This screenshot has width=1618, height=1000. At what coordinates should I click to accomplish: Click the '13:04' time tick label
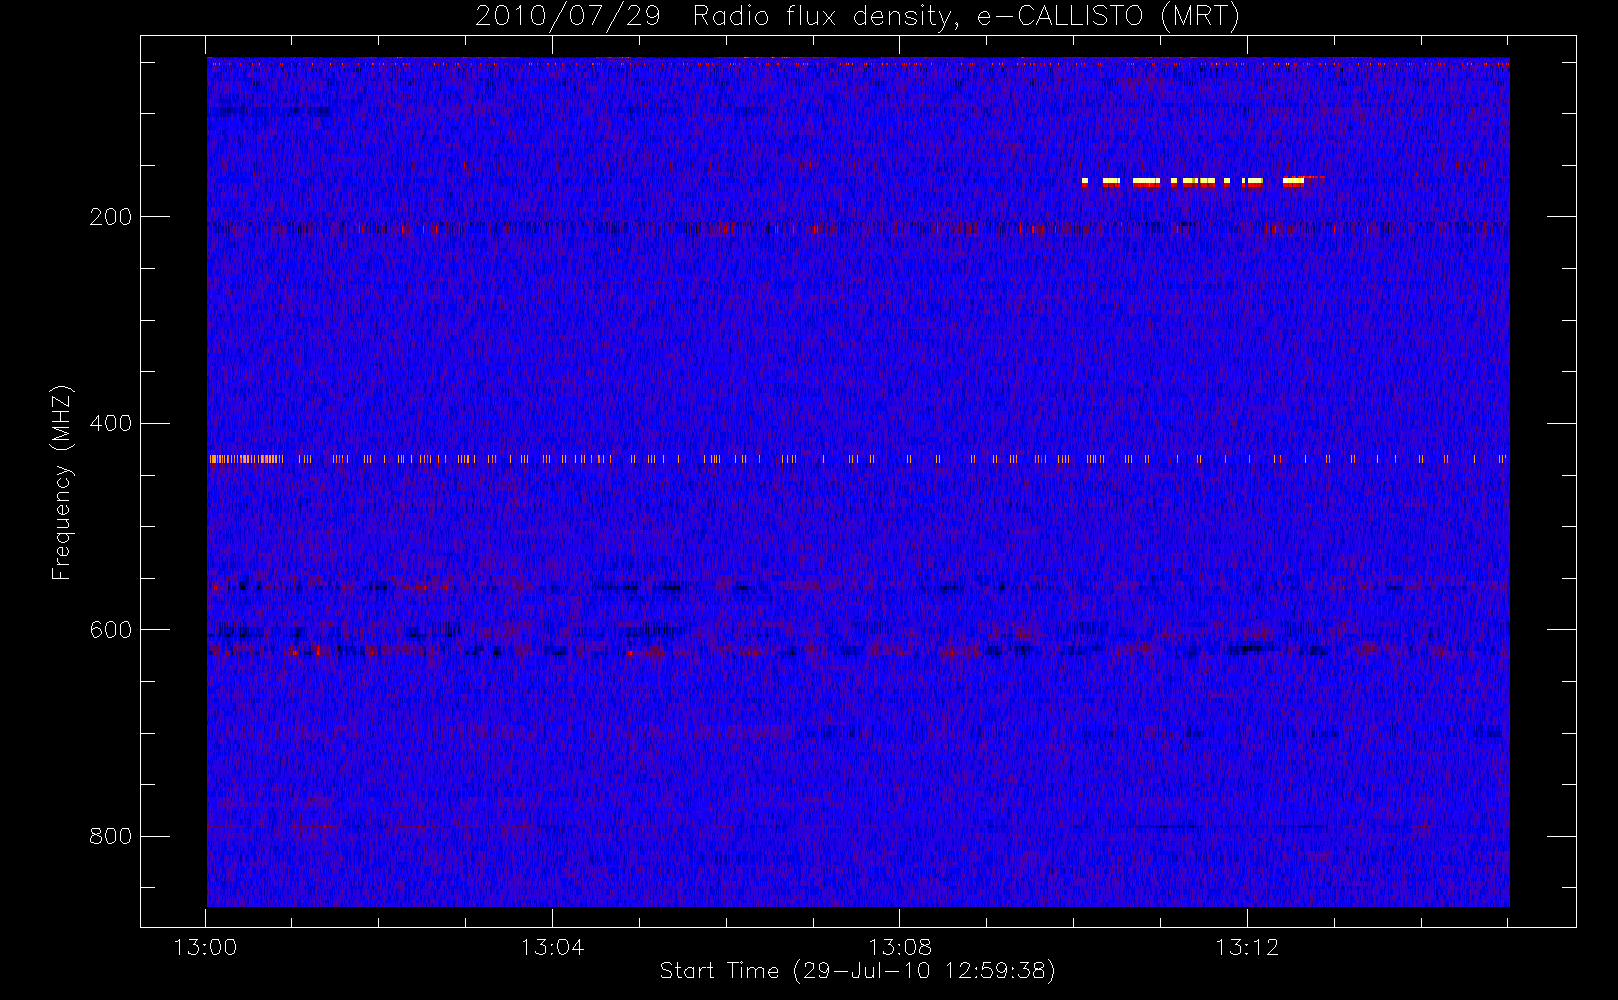click(x=552, y=947)
